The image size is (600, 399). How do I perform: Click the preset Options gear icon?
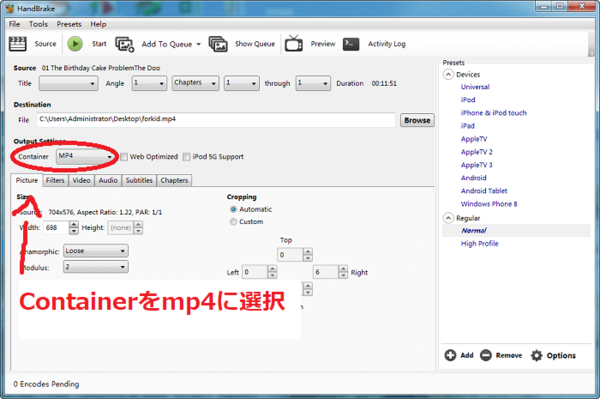pyautogui.click(x=536, y=355)
